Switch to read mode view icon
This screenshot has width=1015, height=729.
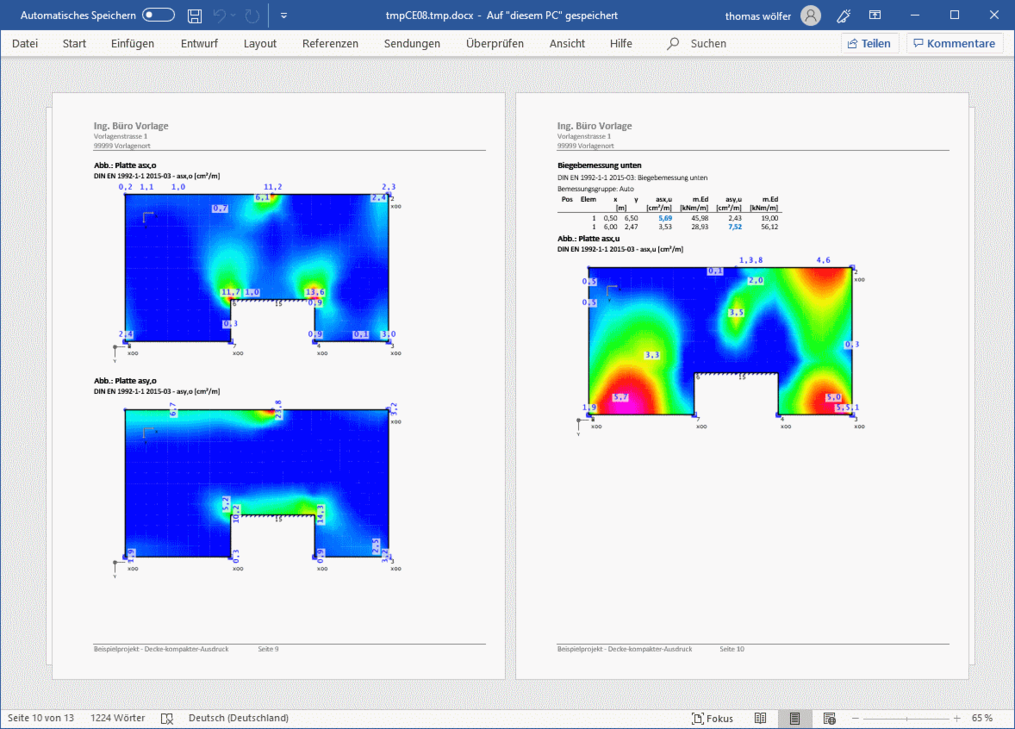coord(760,718)
